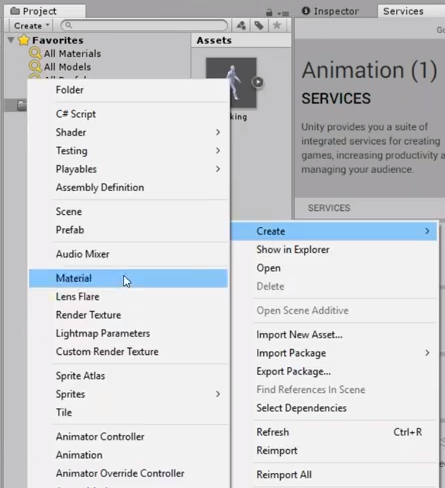Click the favorites star icon in toolbar
The height and width of the screenshot is (488, 445).
tap(277, 25)
